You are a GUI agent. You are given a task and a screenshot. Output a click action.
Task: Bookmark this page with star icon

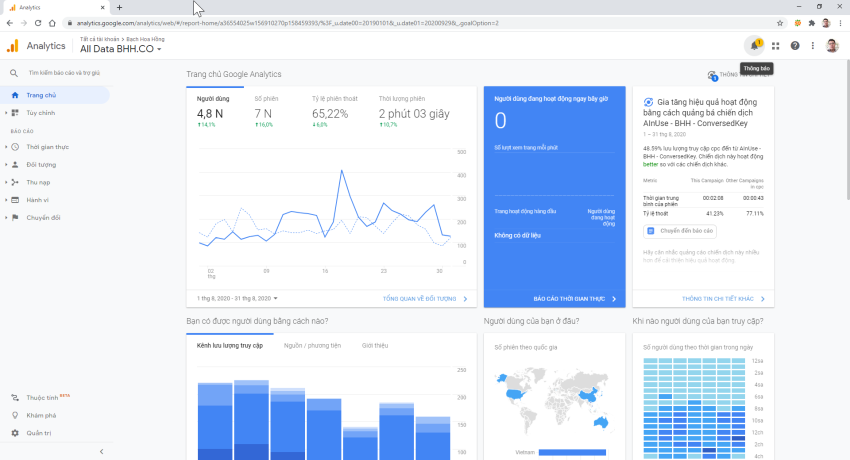point(780,23)
